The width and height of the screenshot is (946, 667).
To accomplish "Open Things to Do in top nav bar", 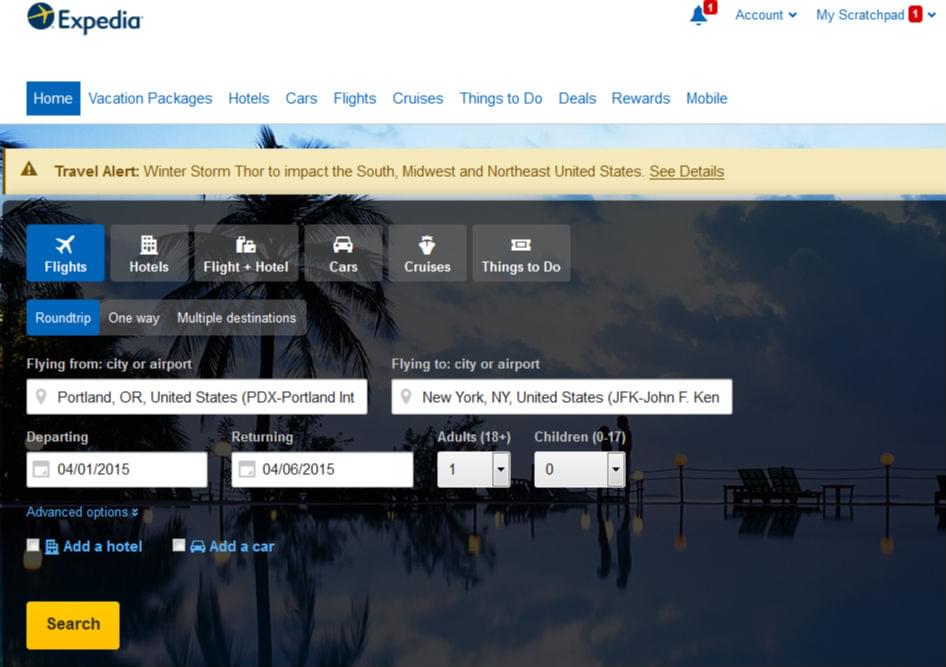I will click(x=501, y=98).
